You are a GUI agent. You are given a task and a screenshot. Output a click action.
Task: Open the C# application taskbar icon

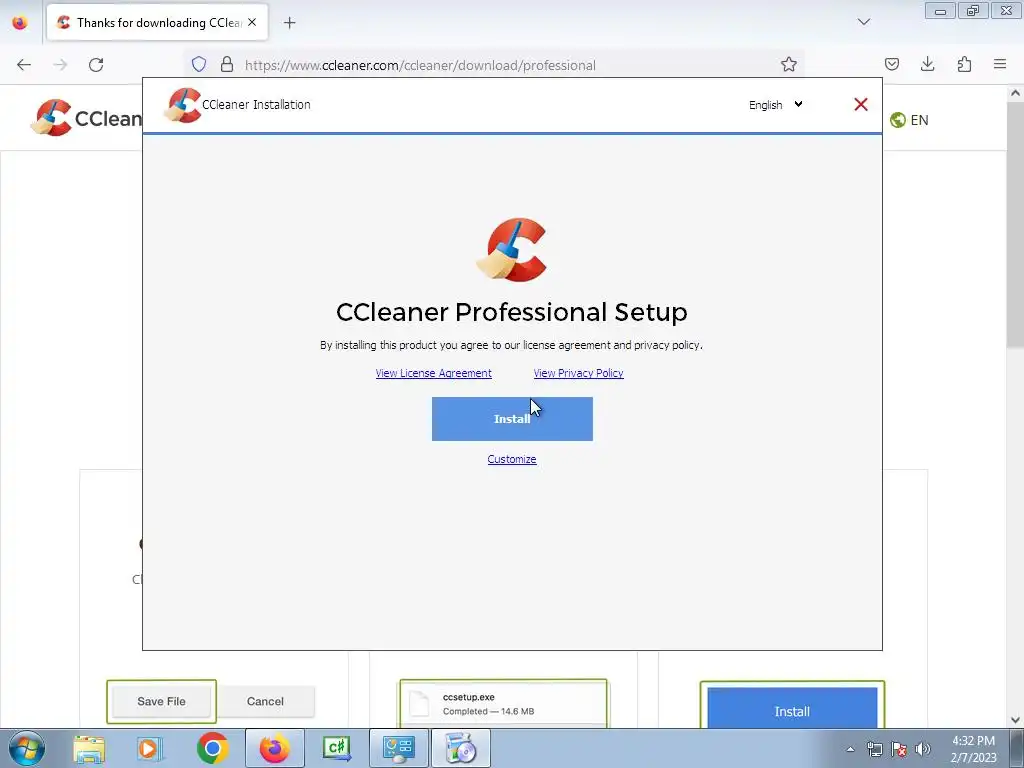(x=336, y=749)
